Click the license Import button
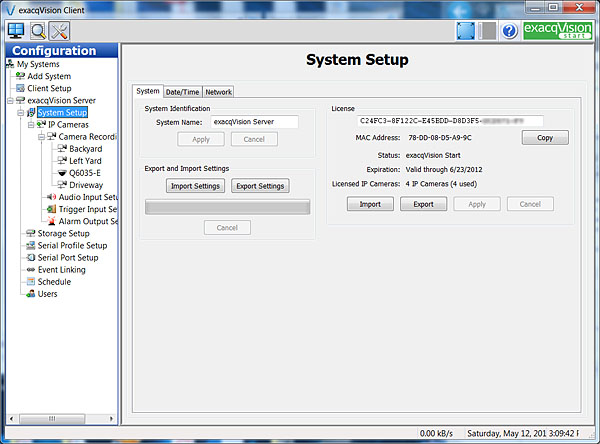The height and width of the screenshot is (444, 600). (x=370, y=204)
